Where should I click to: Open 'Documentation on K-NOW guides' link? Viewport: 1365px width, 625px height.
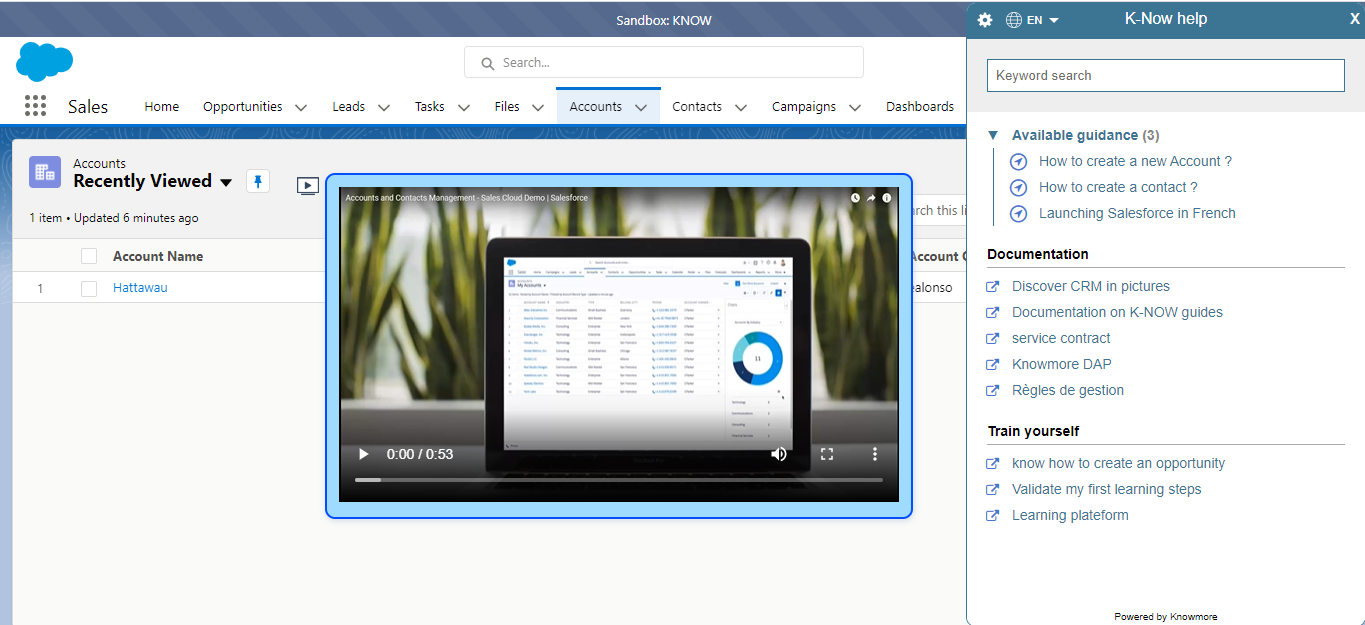click(x=1116, y=311)
